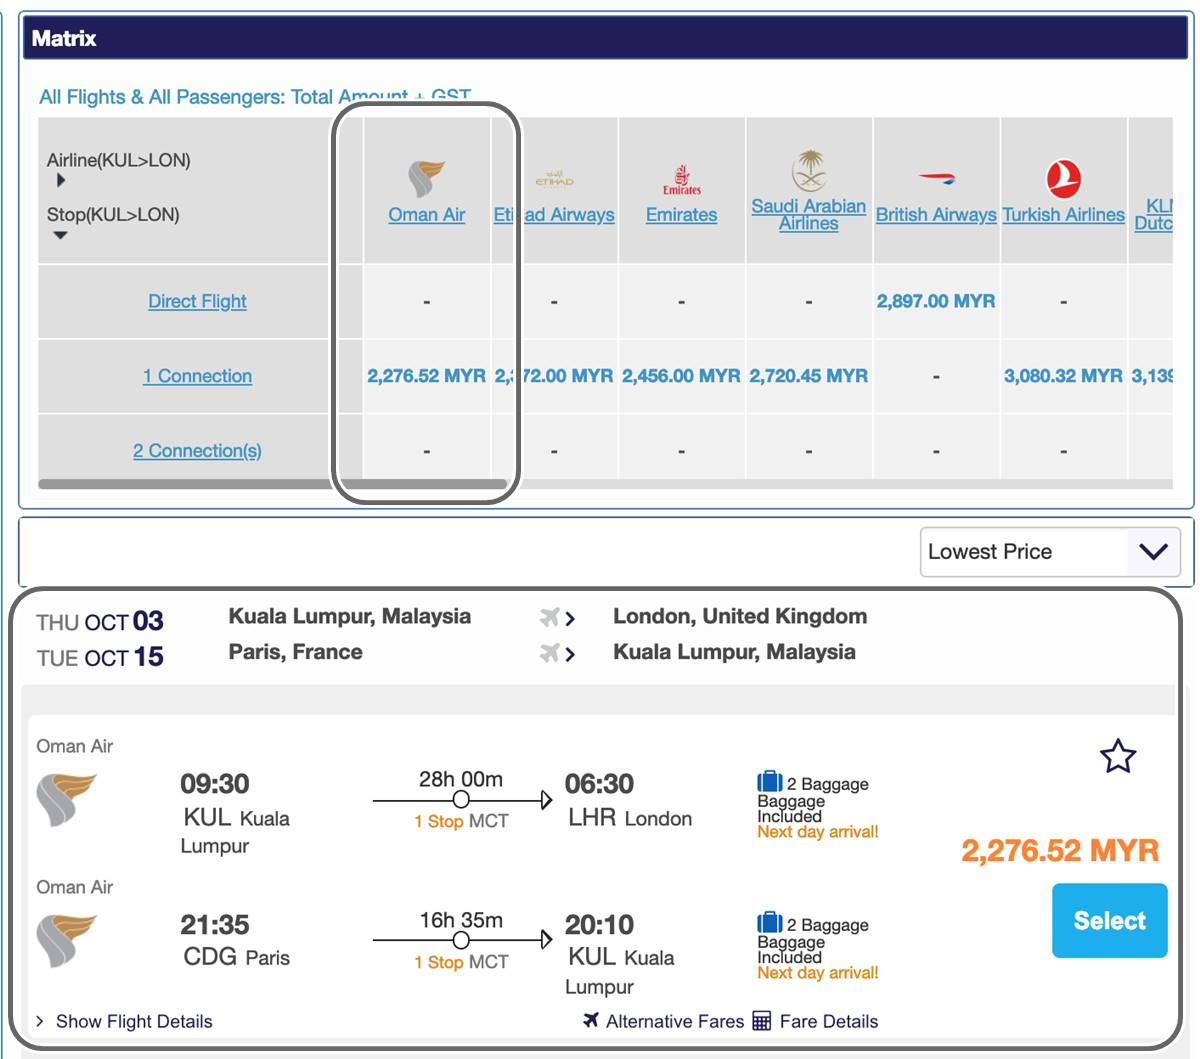This screenshot has height=1059, width=1200.
Task: Open Fare Details
Action: [x=829, y=1021]
